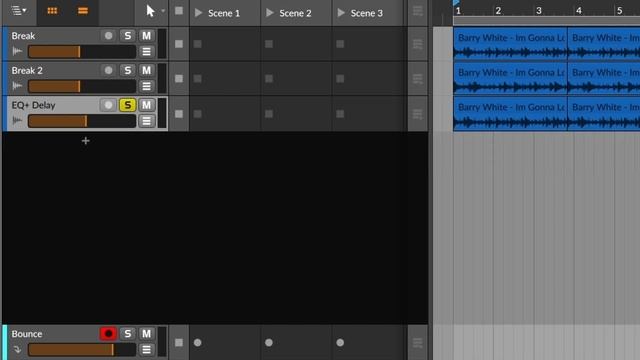Adjust the EQ+ Delay track volume slider
This screenshot has height=360, width=640.
point(82,121)
